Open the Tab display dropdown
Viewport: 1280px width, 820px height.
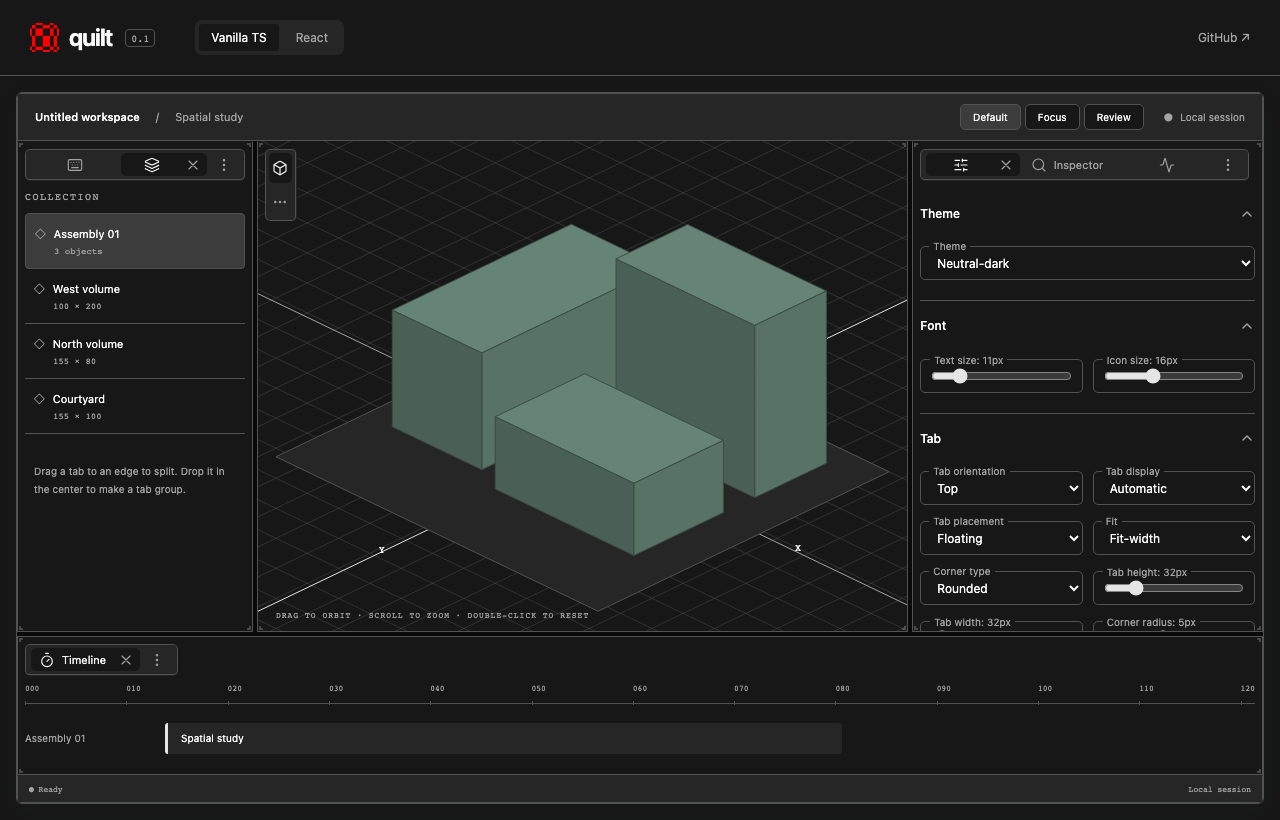coord(1173,488)
